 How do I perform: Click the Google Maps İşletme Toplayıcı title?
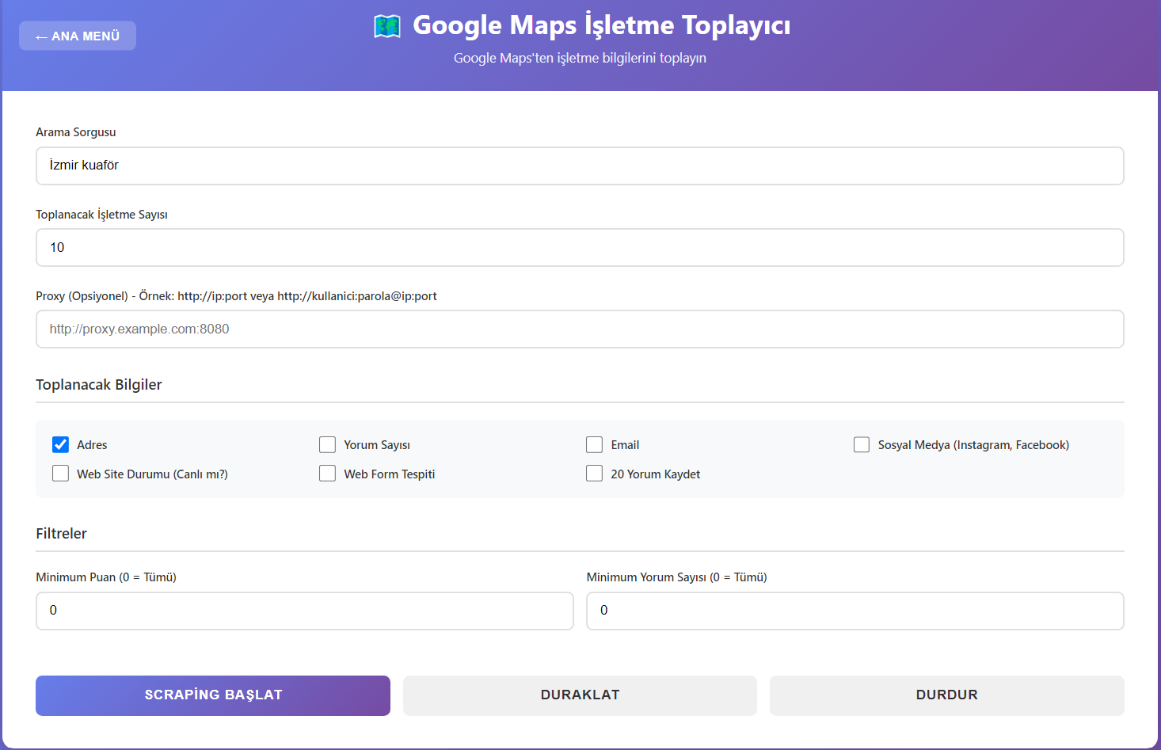(601, 25)
